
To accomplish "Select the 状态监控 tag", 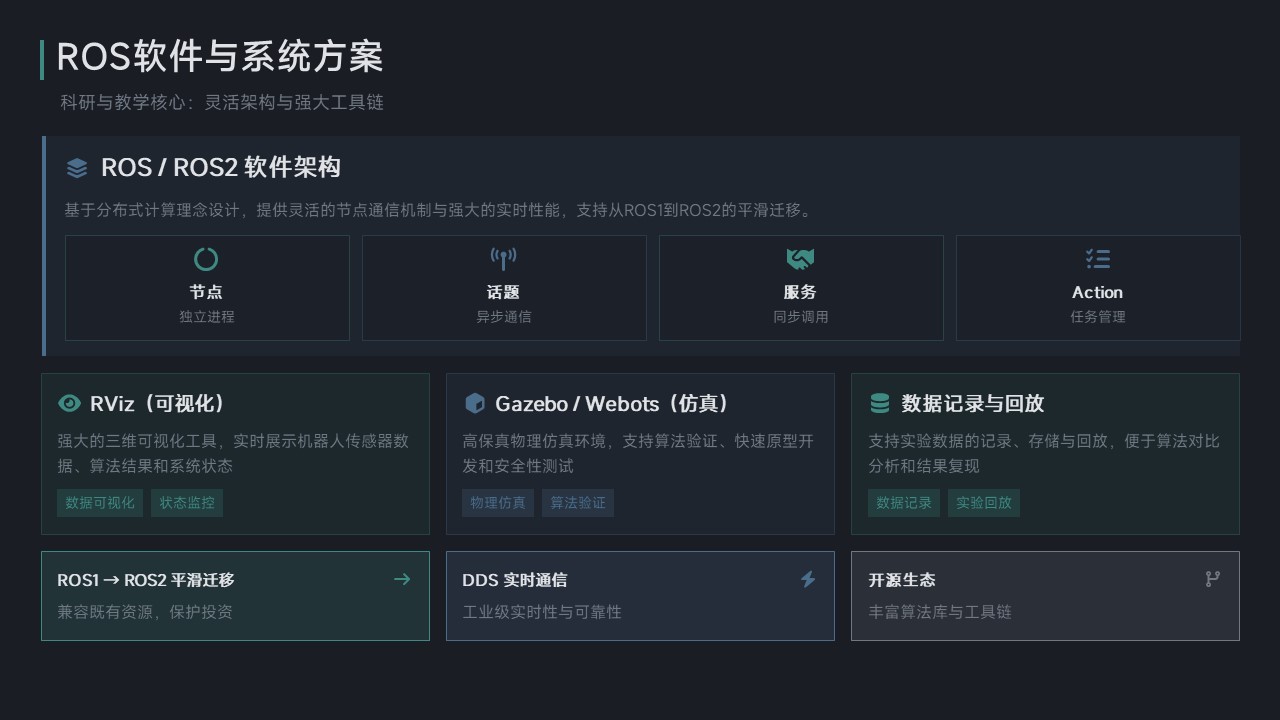I will (x=187, y=503).
